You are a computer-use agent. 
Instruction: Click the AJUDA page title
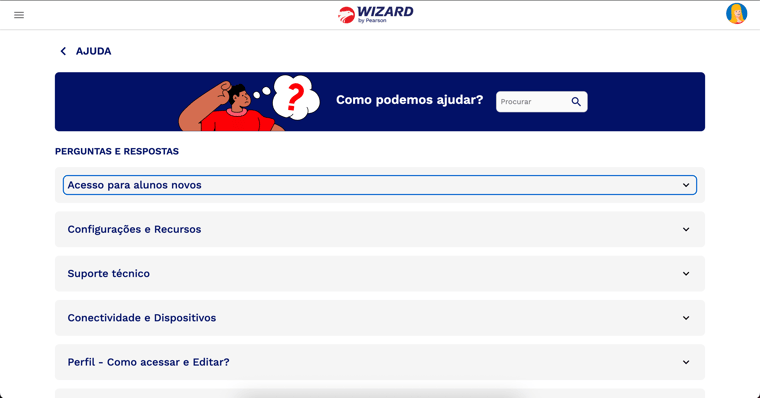click(x=94, y=51)
